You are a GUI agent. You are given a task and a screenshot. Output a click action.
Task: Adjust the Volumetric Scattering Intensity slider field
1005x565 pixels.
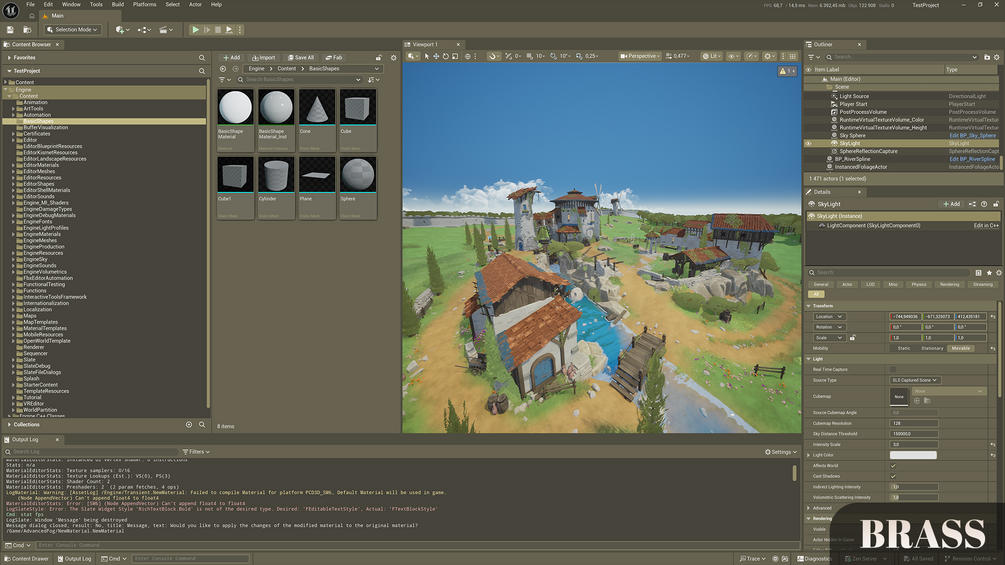pyautogui.click(x=914, y=497)
